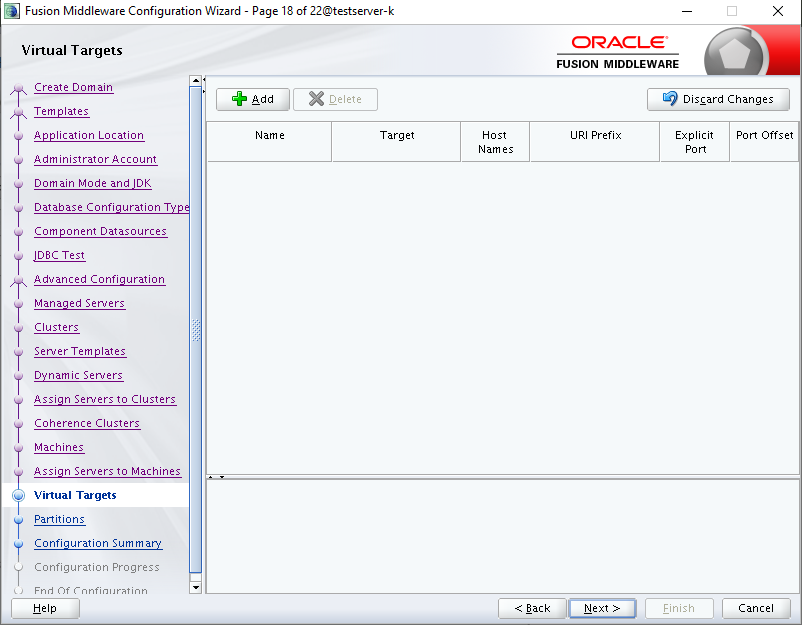The height and width of the screenshot is (625, 802).
Task: Open the Coherence Clusters step
Action: [x=87, y=424]
